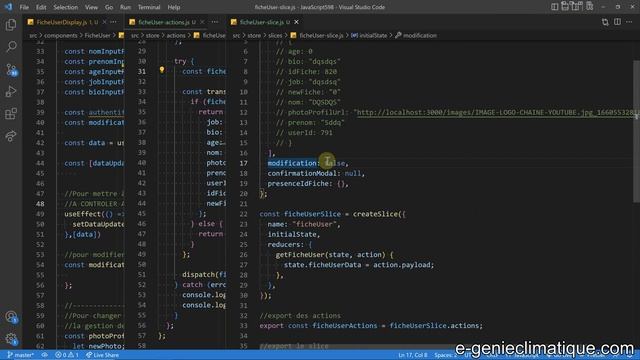
Task: Click 'presenceIdFiche' on line 19
Action: (298, 184)
